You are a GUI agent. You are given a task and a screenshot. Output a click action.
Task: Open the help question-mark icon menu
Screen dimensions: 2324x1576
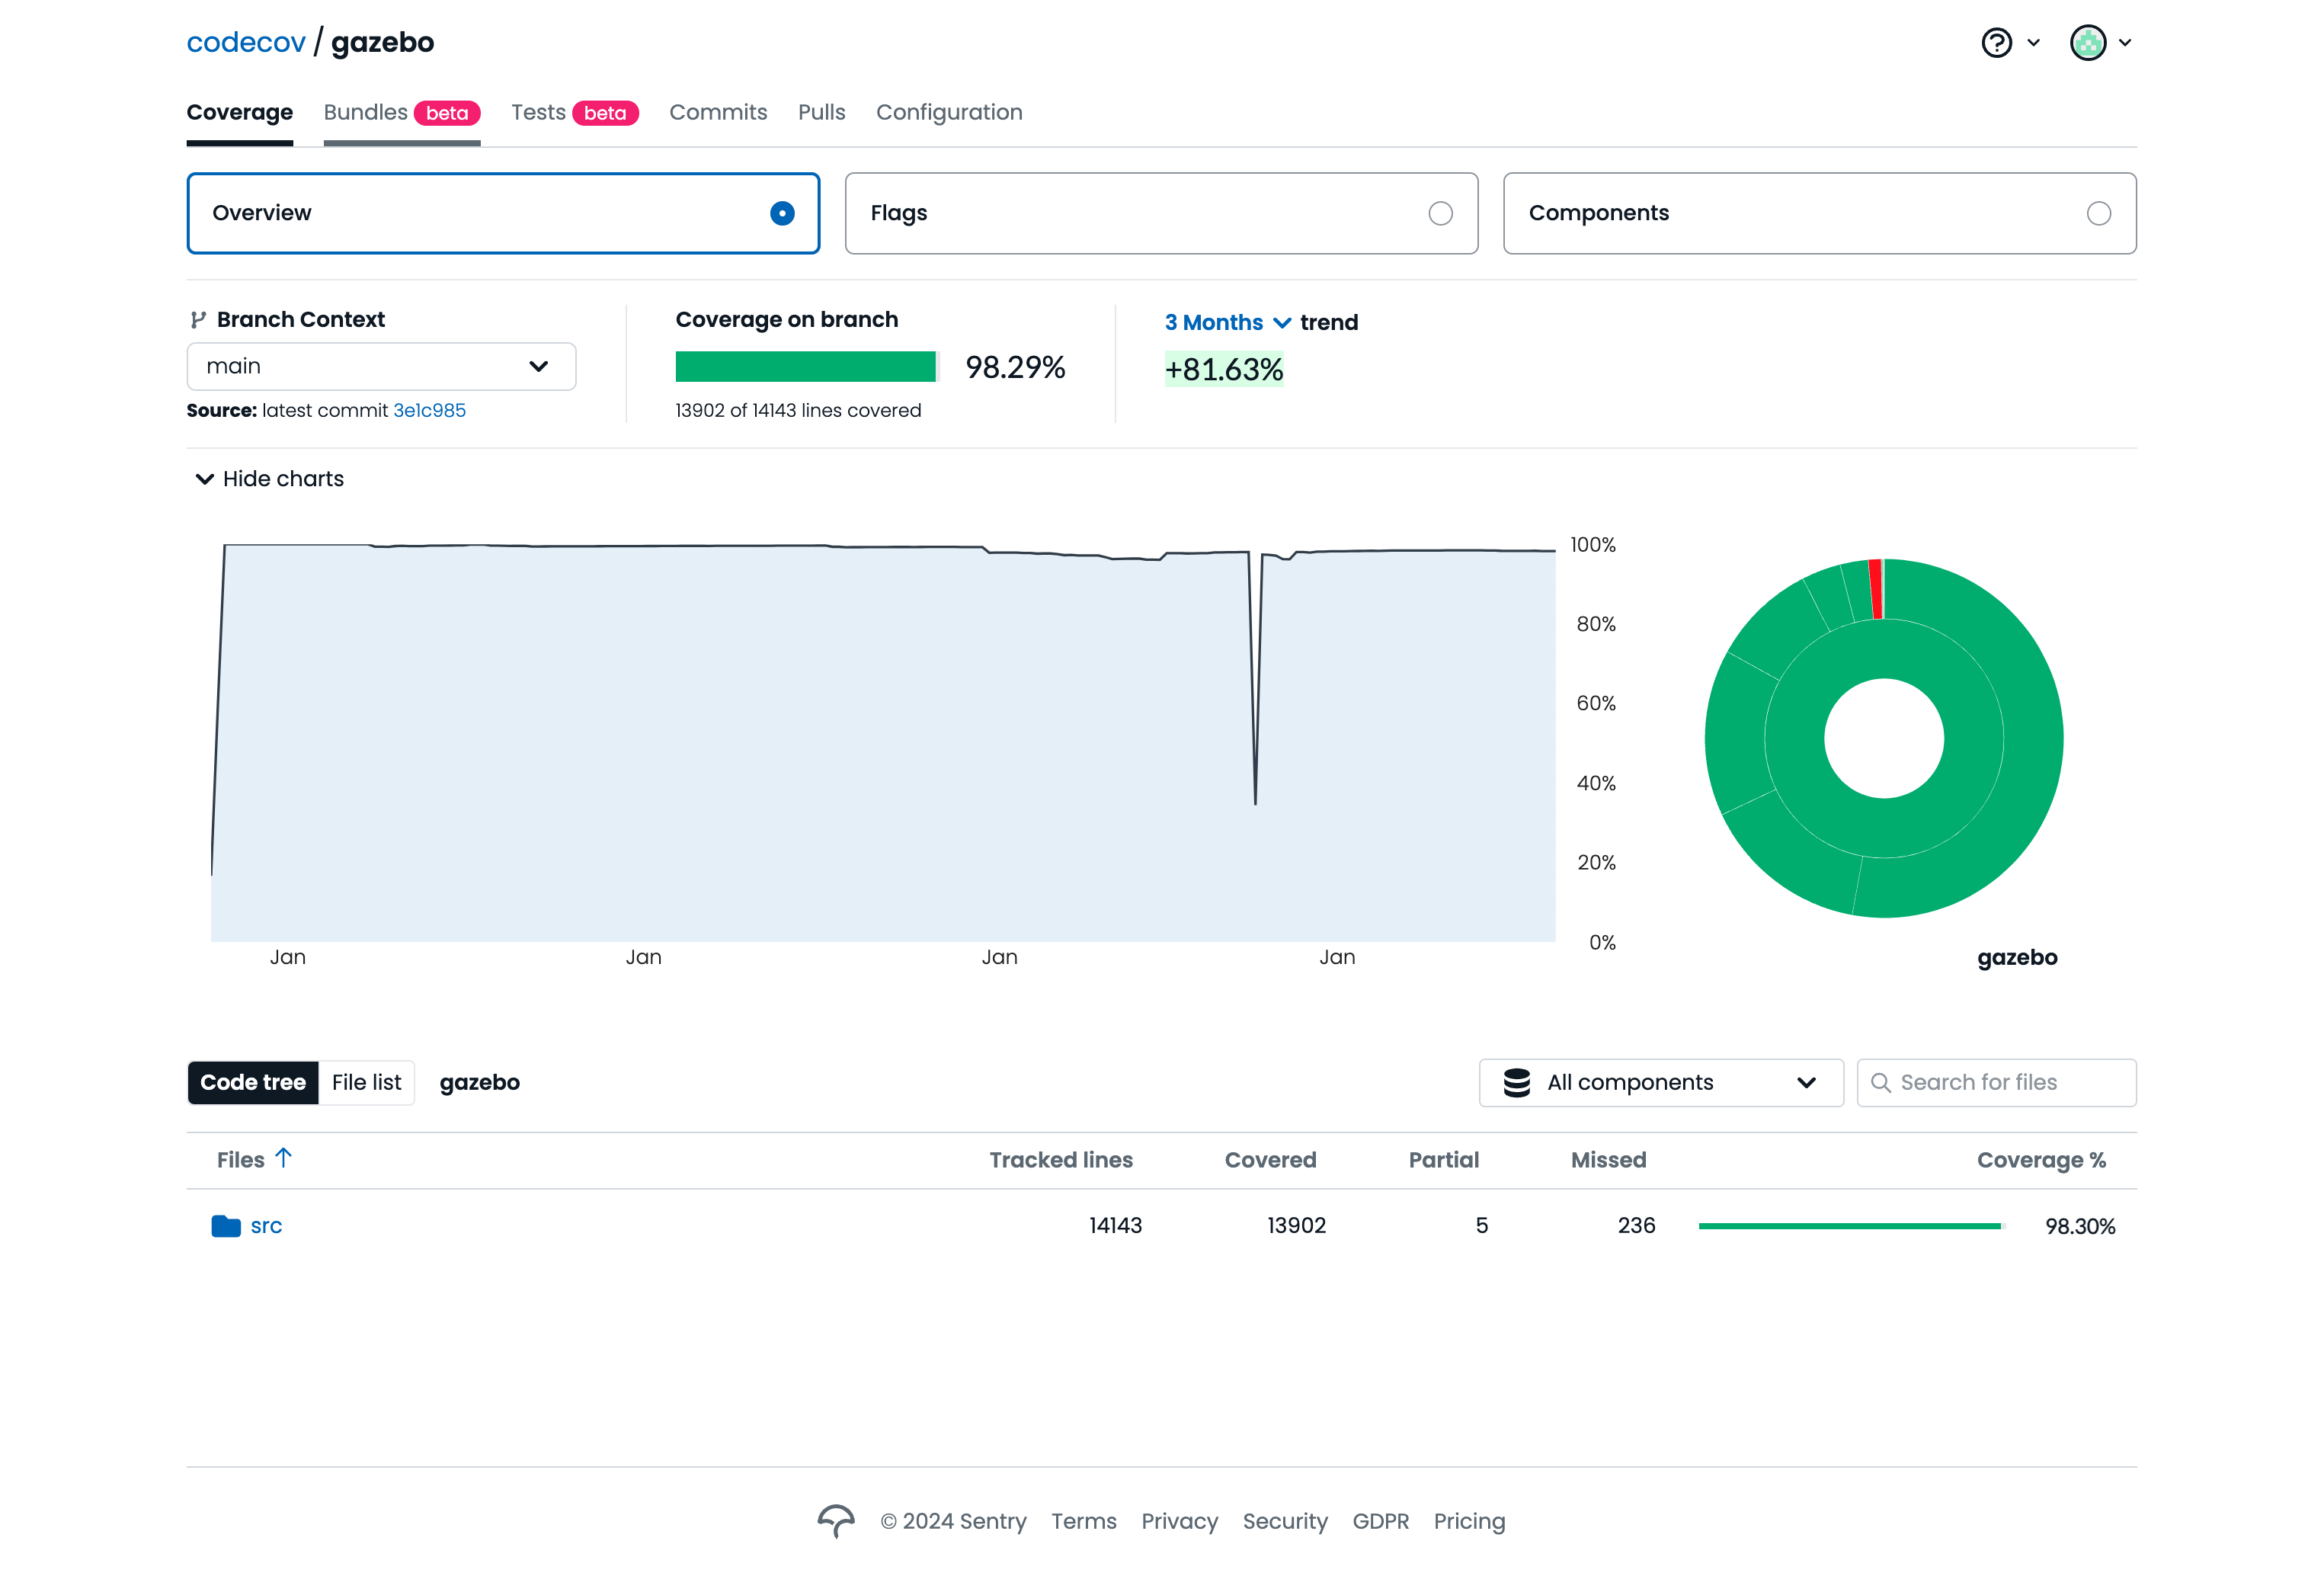1996,43
